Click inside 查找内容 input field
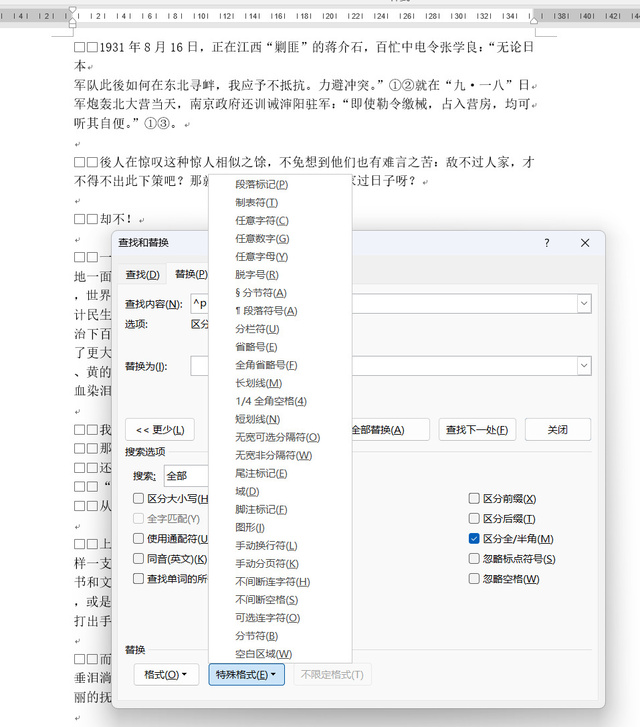Screen dimensions: 640x727 click(391, 304)
